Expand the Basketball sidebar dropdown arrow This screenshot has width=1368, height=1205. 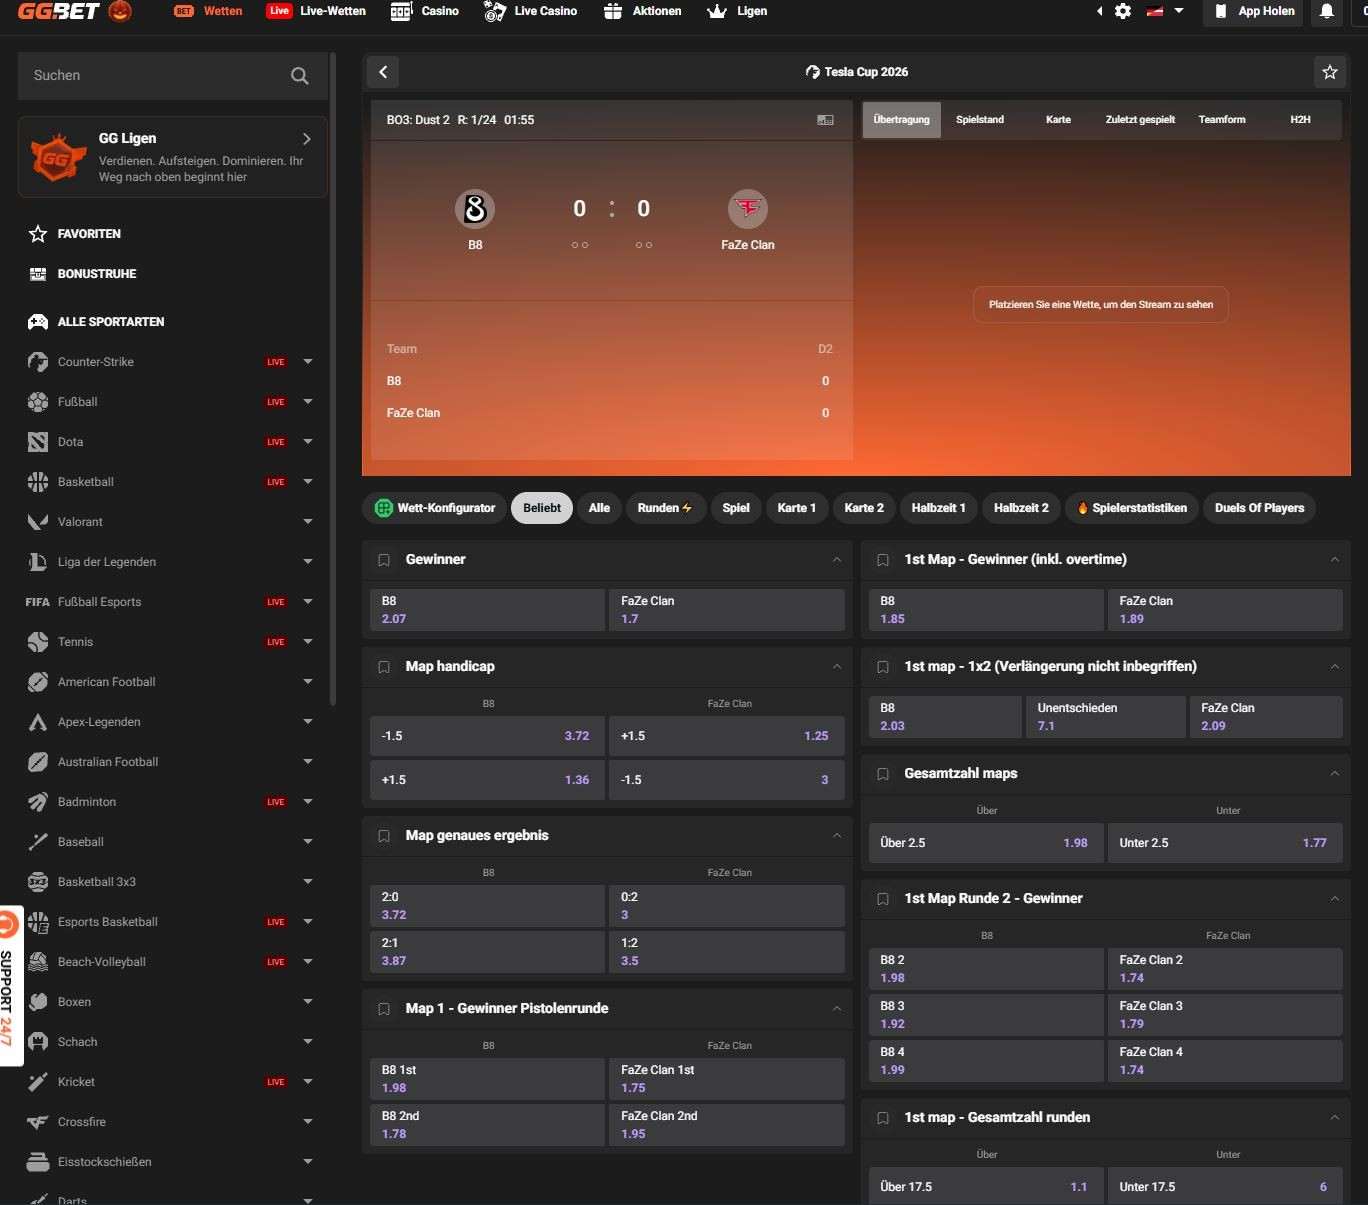click(x=308, y=482)
